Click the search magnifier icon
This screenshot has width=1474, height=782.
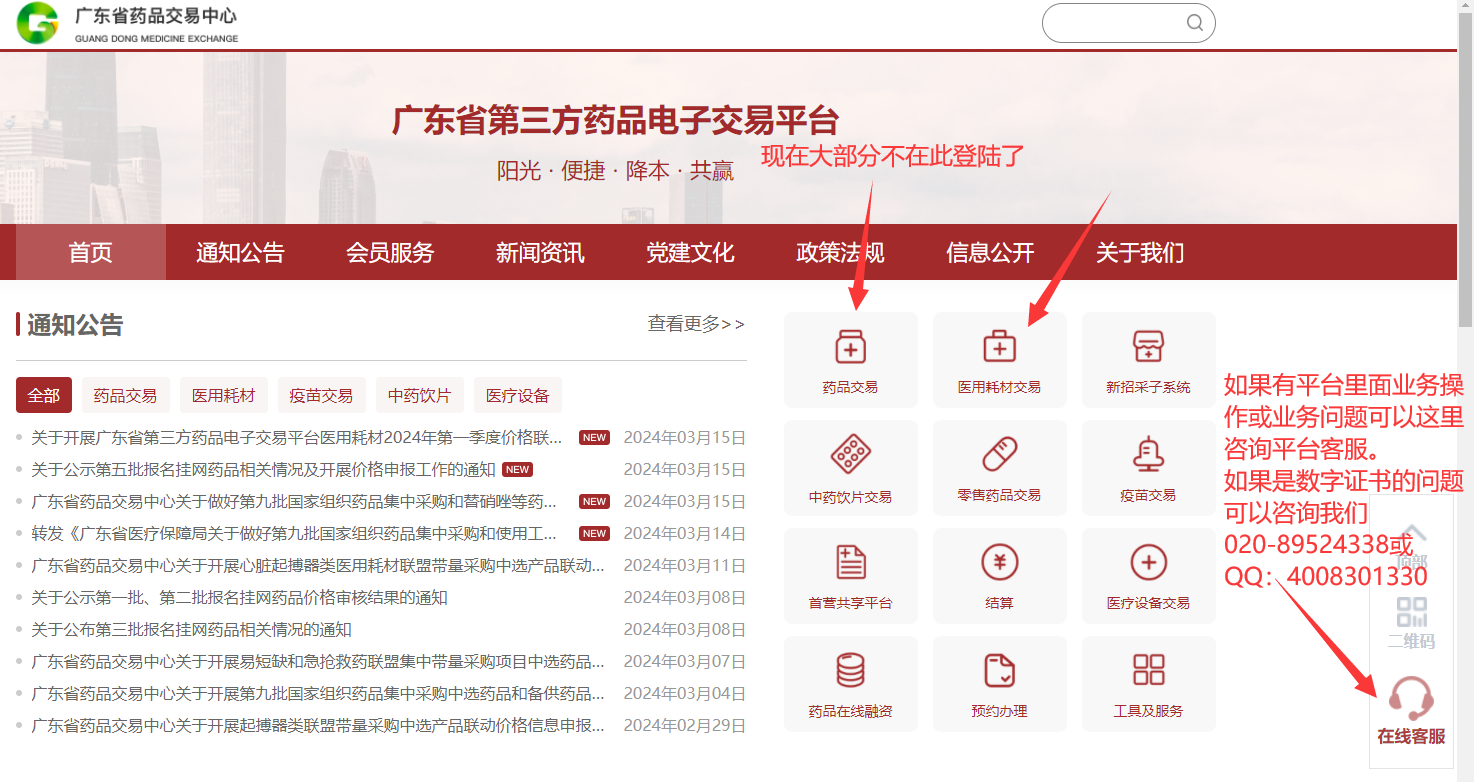tap(1194, 23)
